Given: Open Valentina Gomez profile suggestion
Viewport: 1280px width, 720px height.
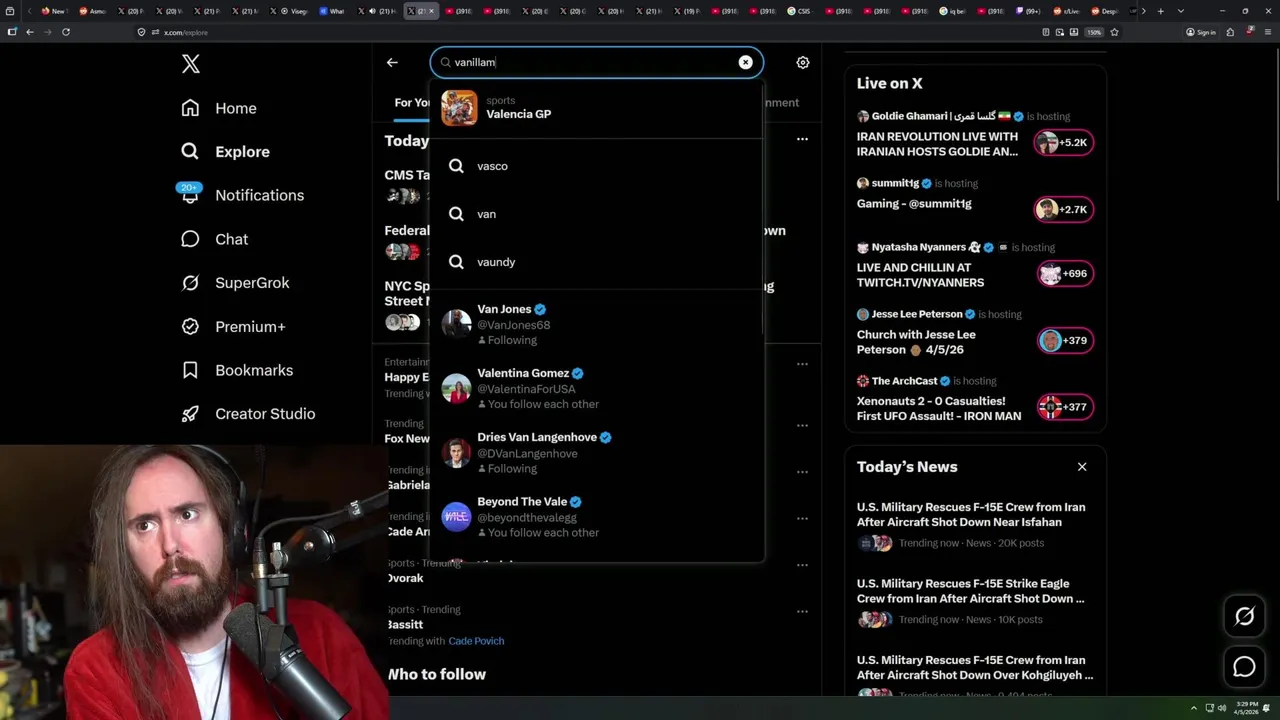Looking at the screenshot, I should [x=597, y=388].
